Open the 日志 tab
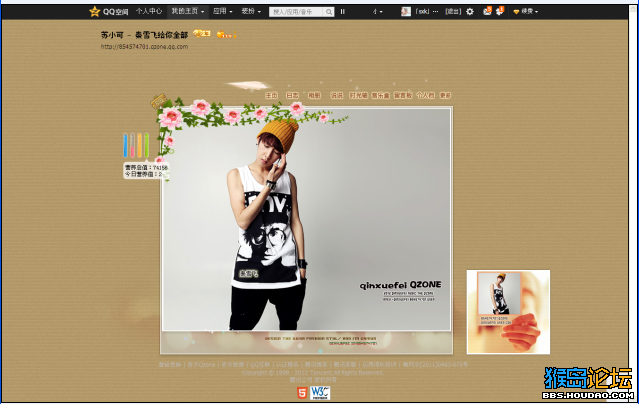 (292, 95)
